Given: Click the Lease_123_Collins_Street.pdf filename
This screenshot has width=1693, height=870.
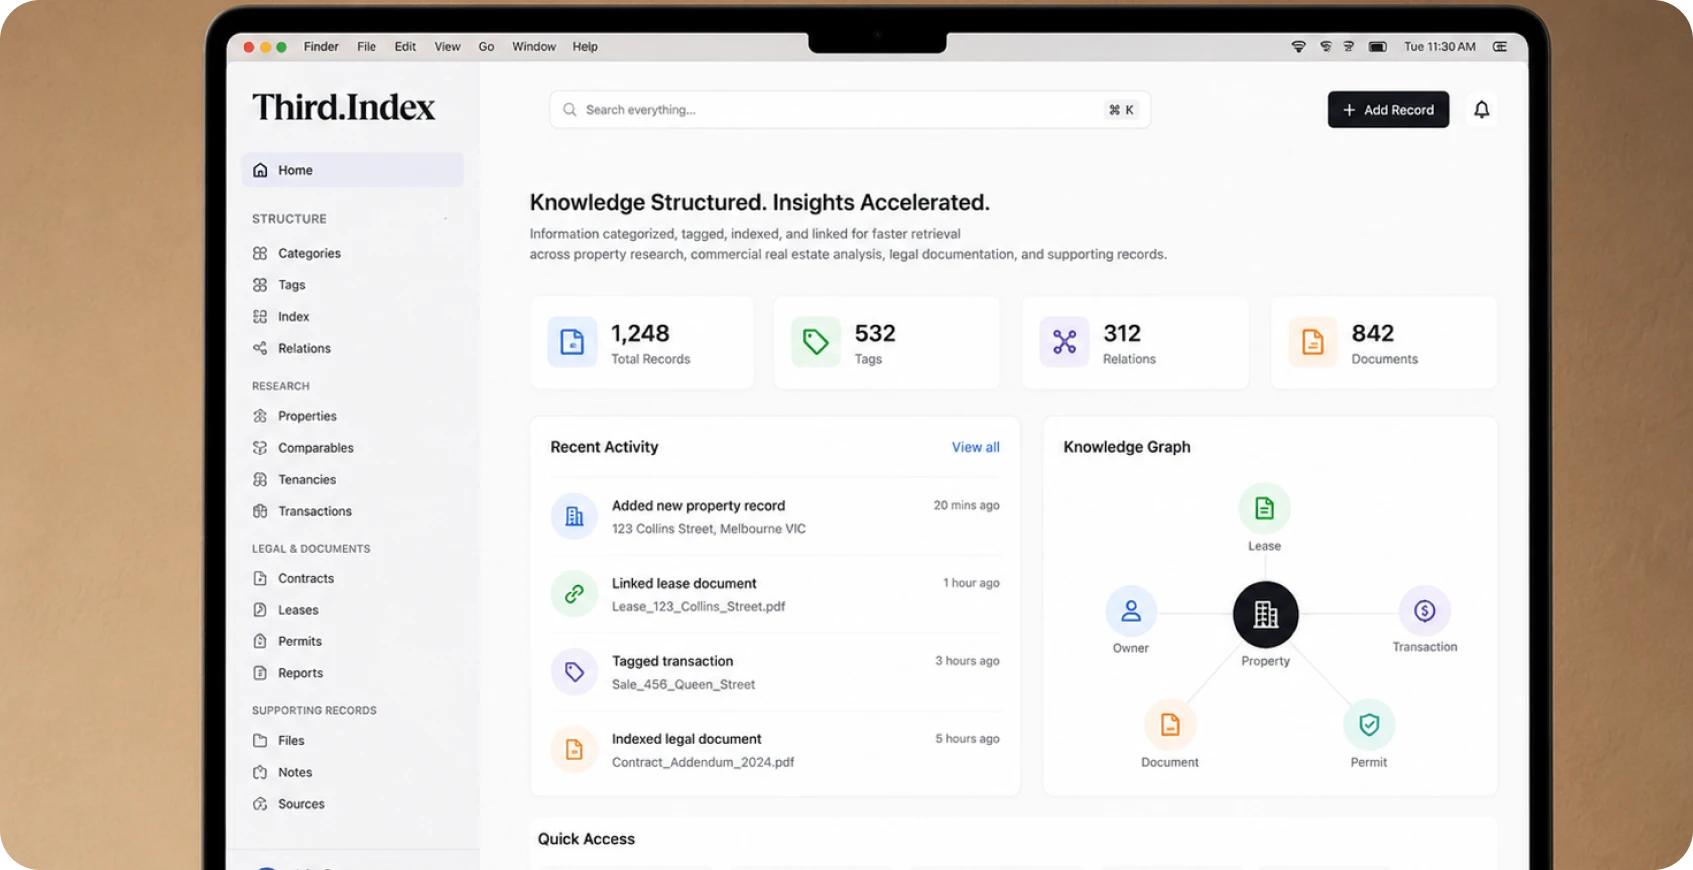Looking at the screenshot, I should click(x=699, y=607).
